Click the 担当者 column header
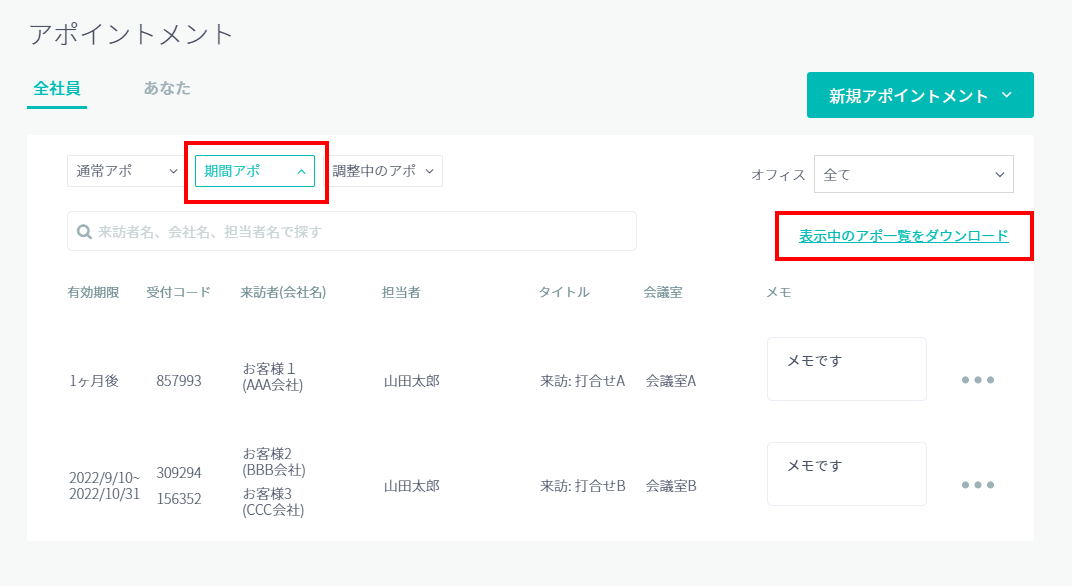Screen dimensions: 1072x586 pos(401,293)
